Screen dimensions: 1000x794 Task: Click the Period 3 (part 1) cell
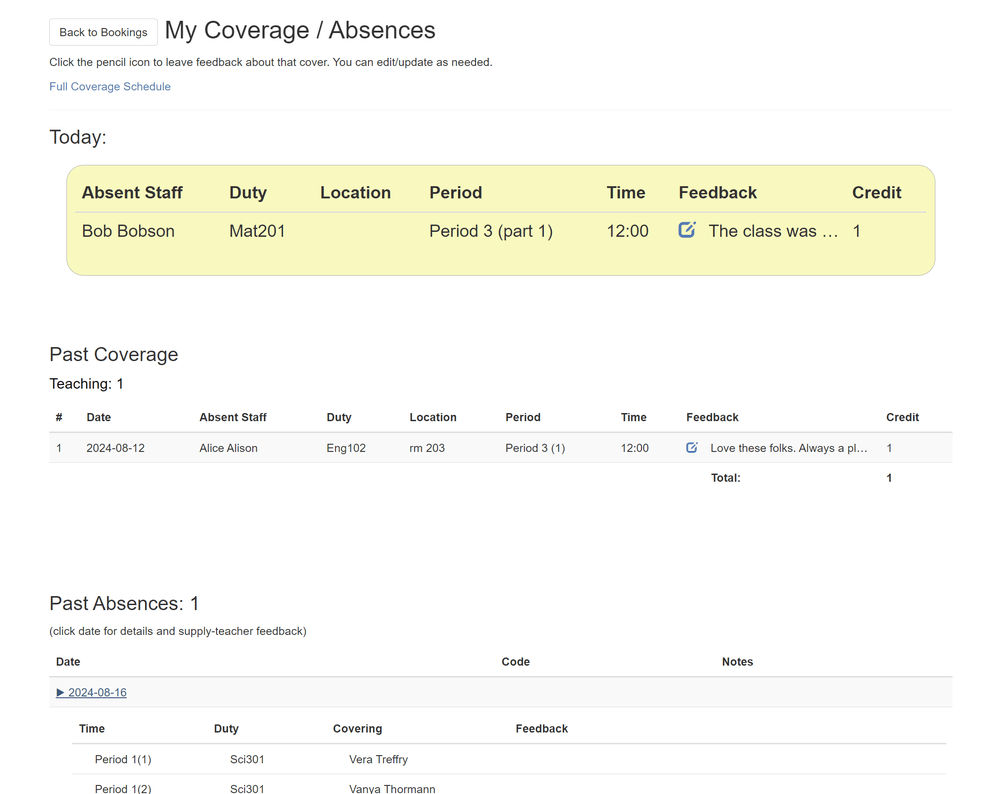pyautogui.click(x=491, y=231)
